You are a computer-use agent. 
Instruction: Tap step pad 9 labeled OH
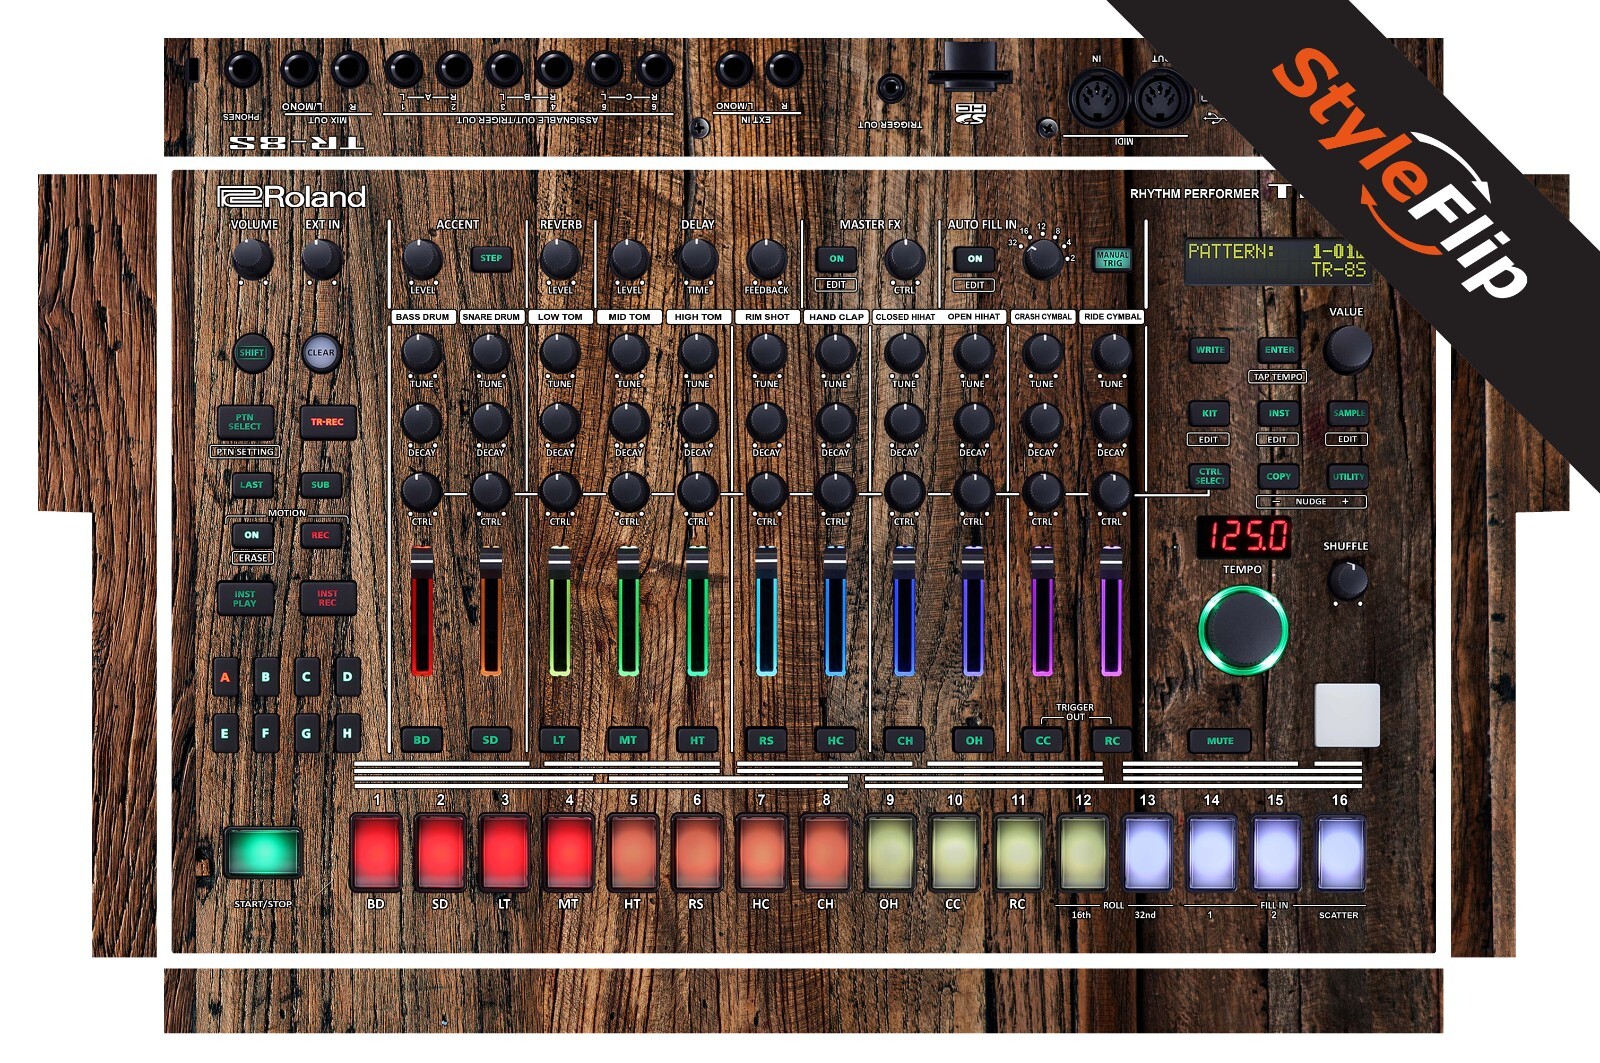tap(890, 853)
